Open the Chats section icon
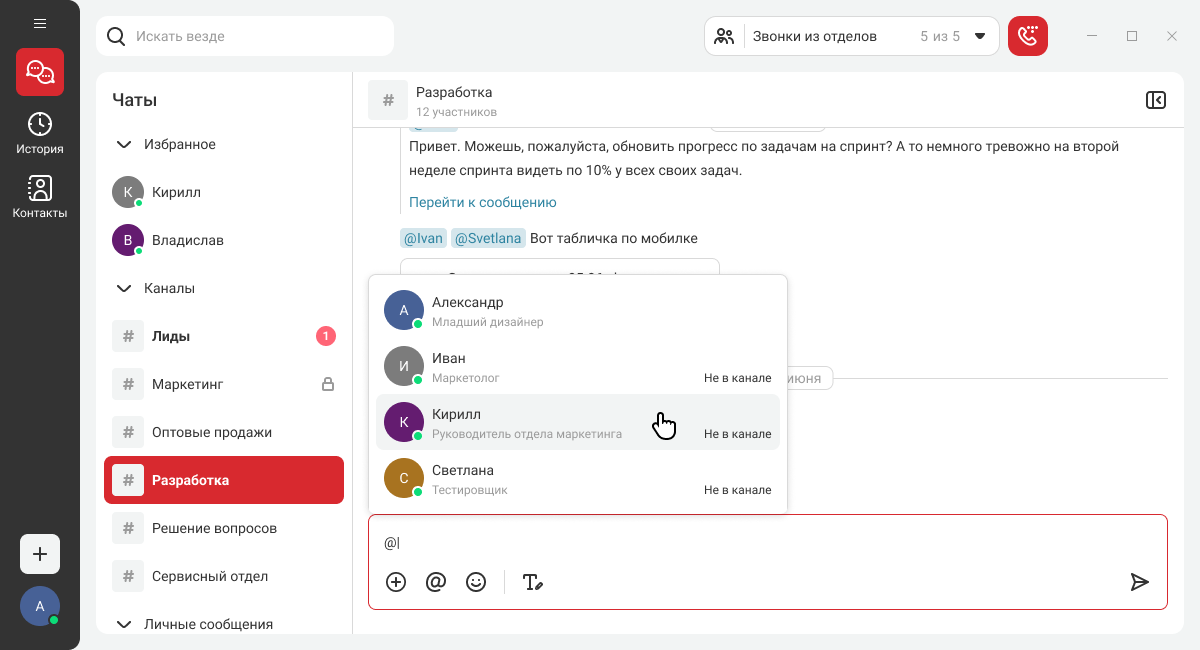 click(40, 72)
